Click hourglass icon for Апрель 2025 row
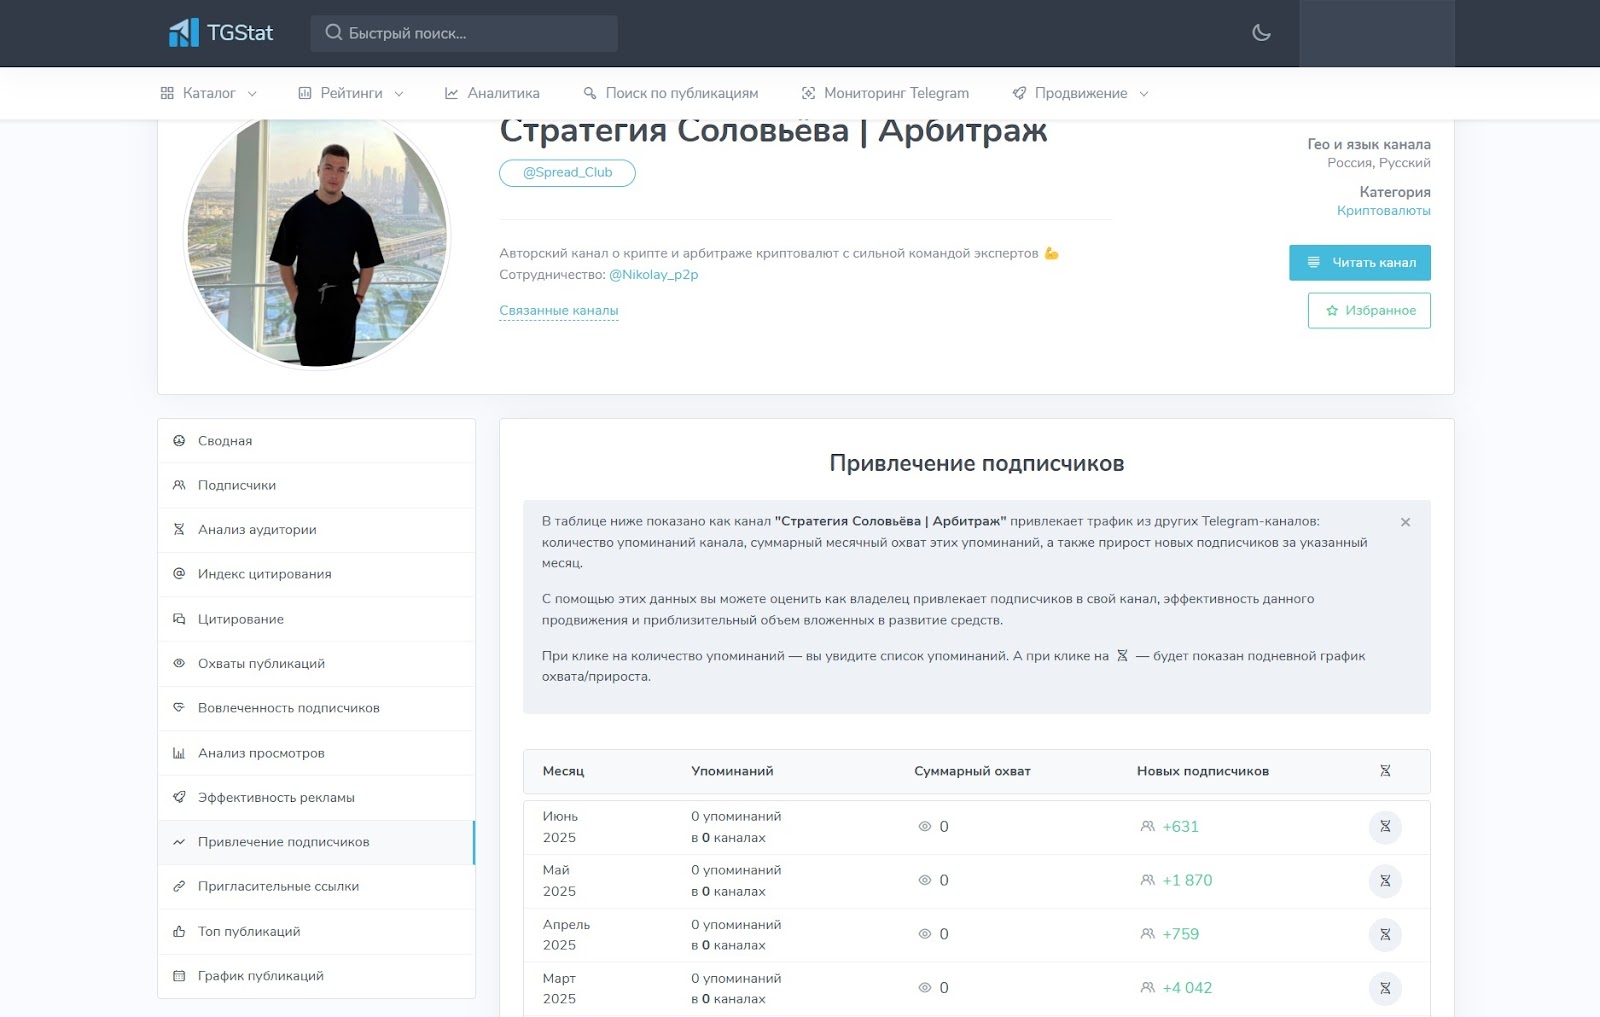 (x=1385, y=935)
